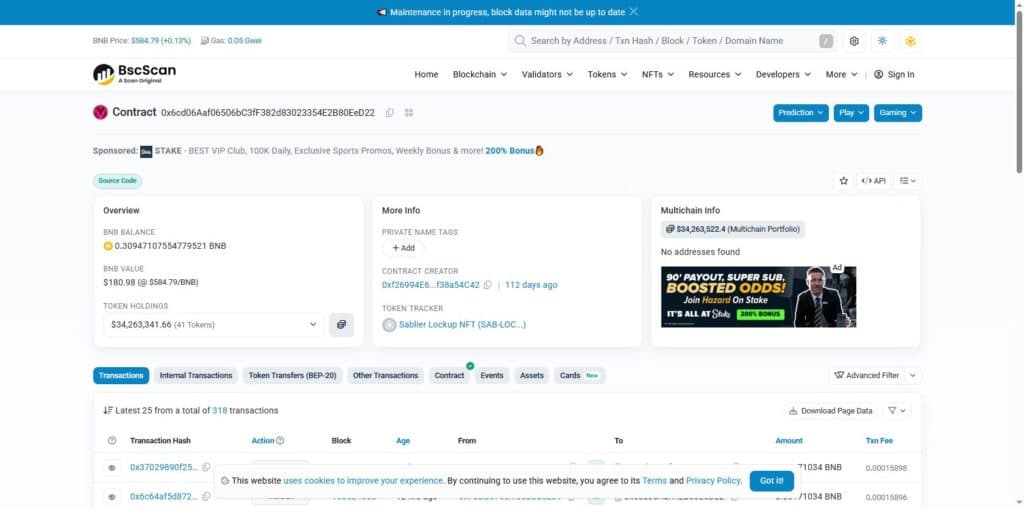The image size is (1024, 508).
Task: Open Sablier Lockup NFT token tracker link
Action: 462,325
